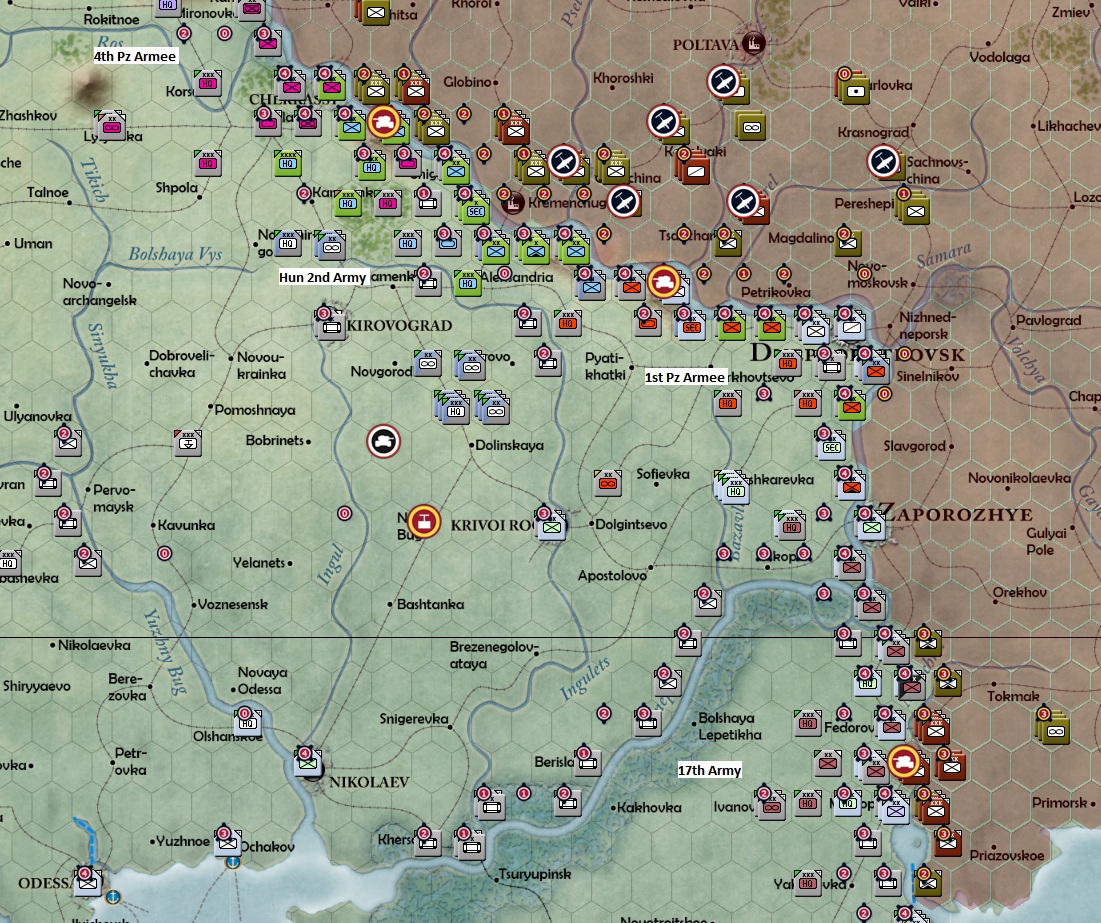Click the red tank marker by Cherkassy

click(x=383, y=122)
